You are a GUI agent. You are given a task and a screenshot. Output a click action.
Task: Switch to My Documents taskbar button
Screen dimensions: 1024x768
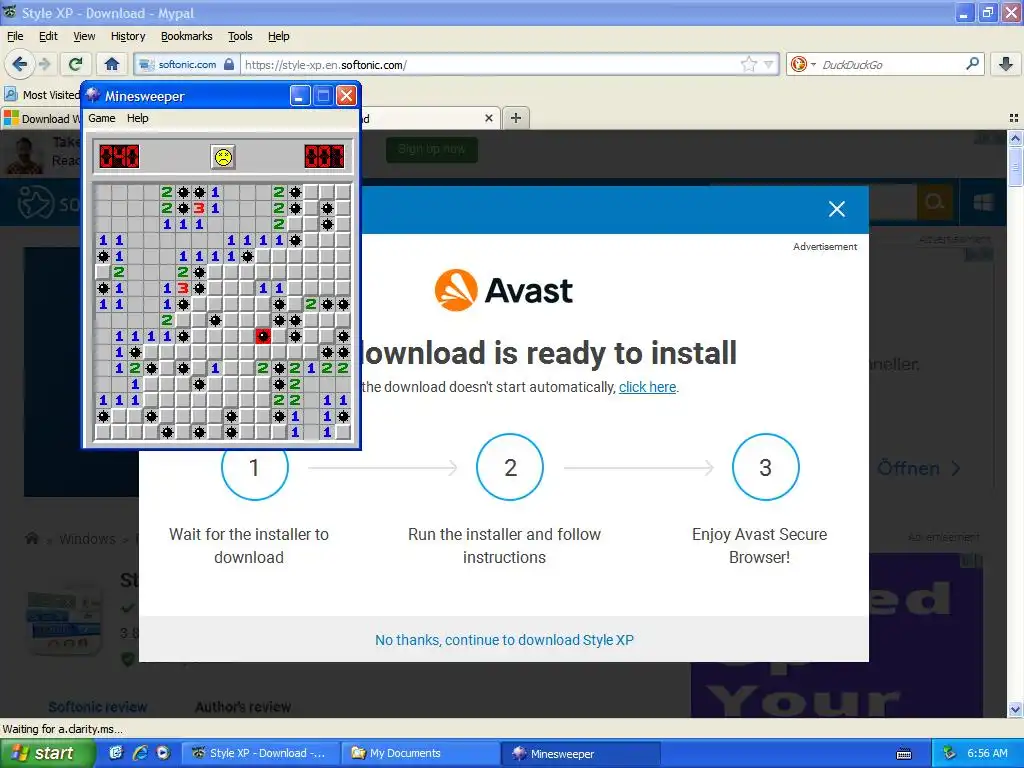[x=421, y=753]
